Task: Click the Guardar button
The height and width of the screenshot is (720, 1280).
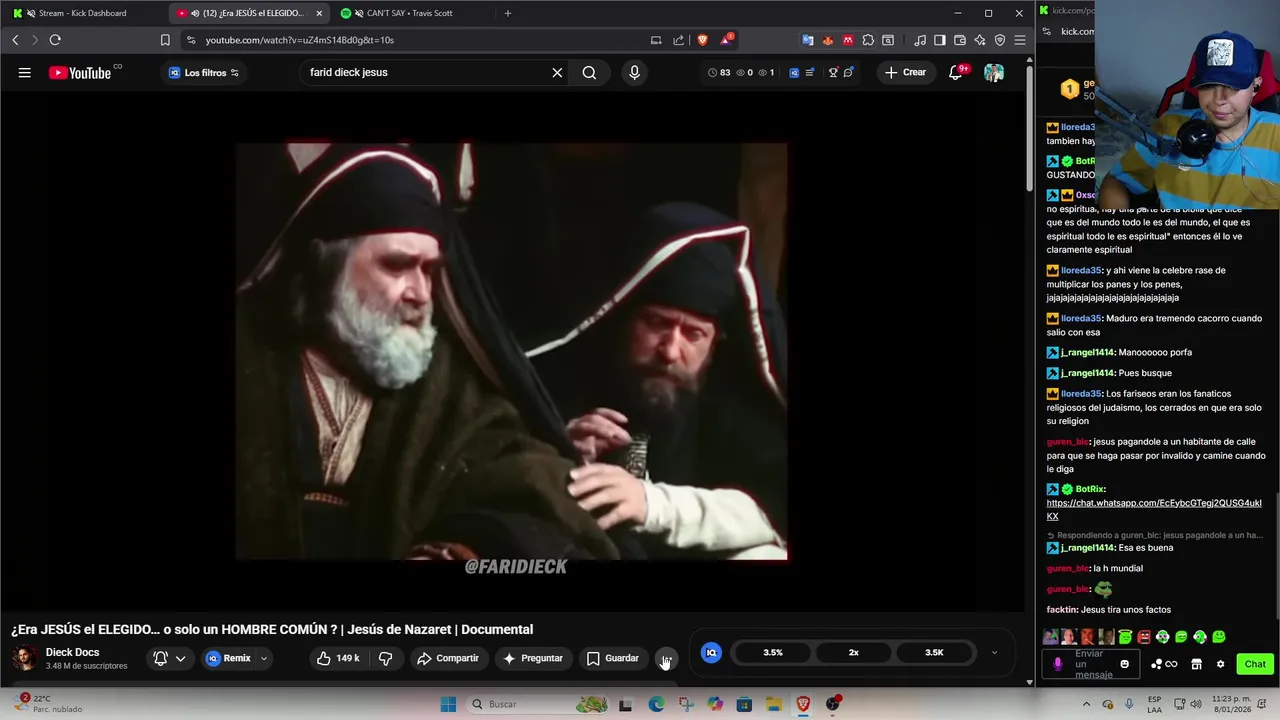Action: [x=612, y=658]
